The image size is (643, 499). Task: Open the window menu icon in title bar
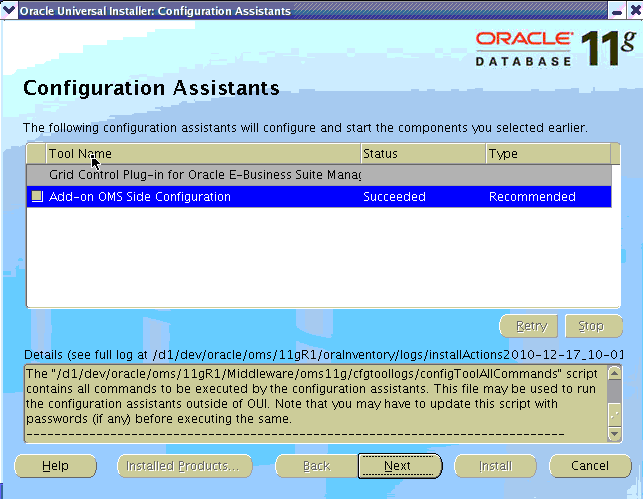9,10
